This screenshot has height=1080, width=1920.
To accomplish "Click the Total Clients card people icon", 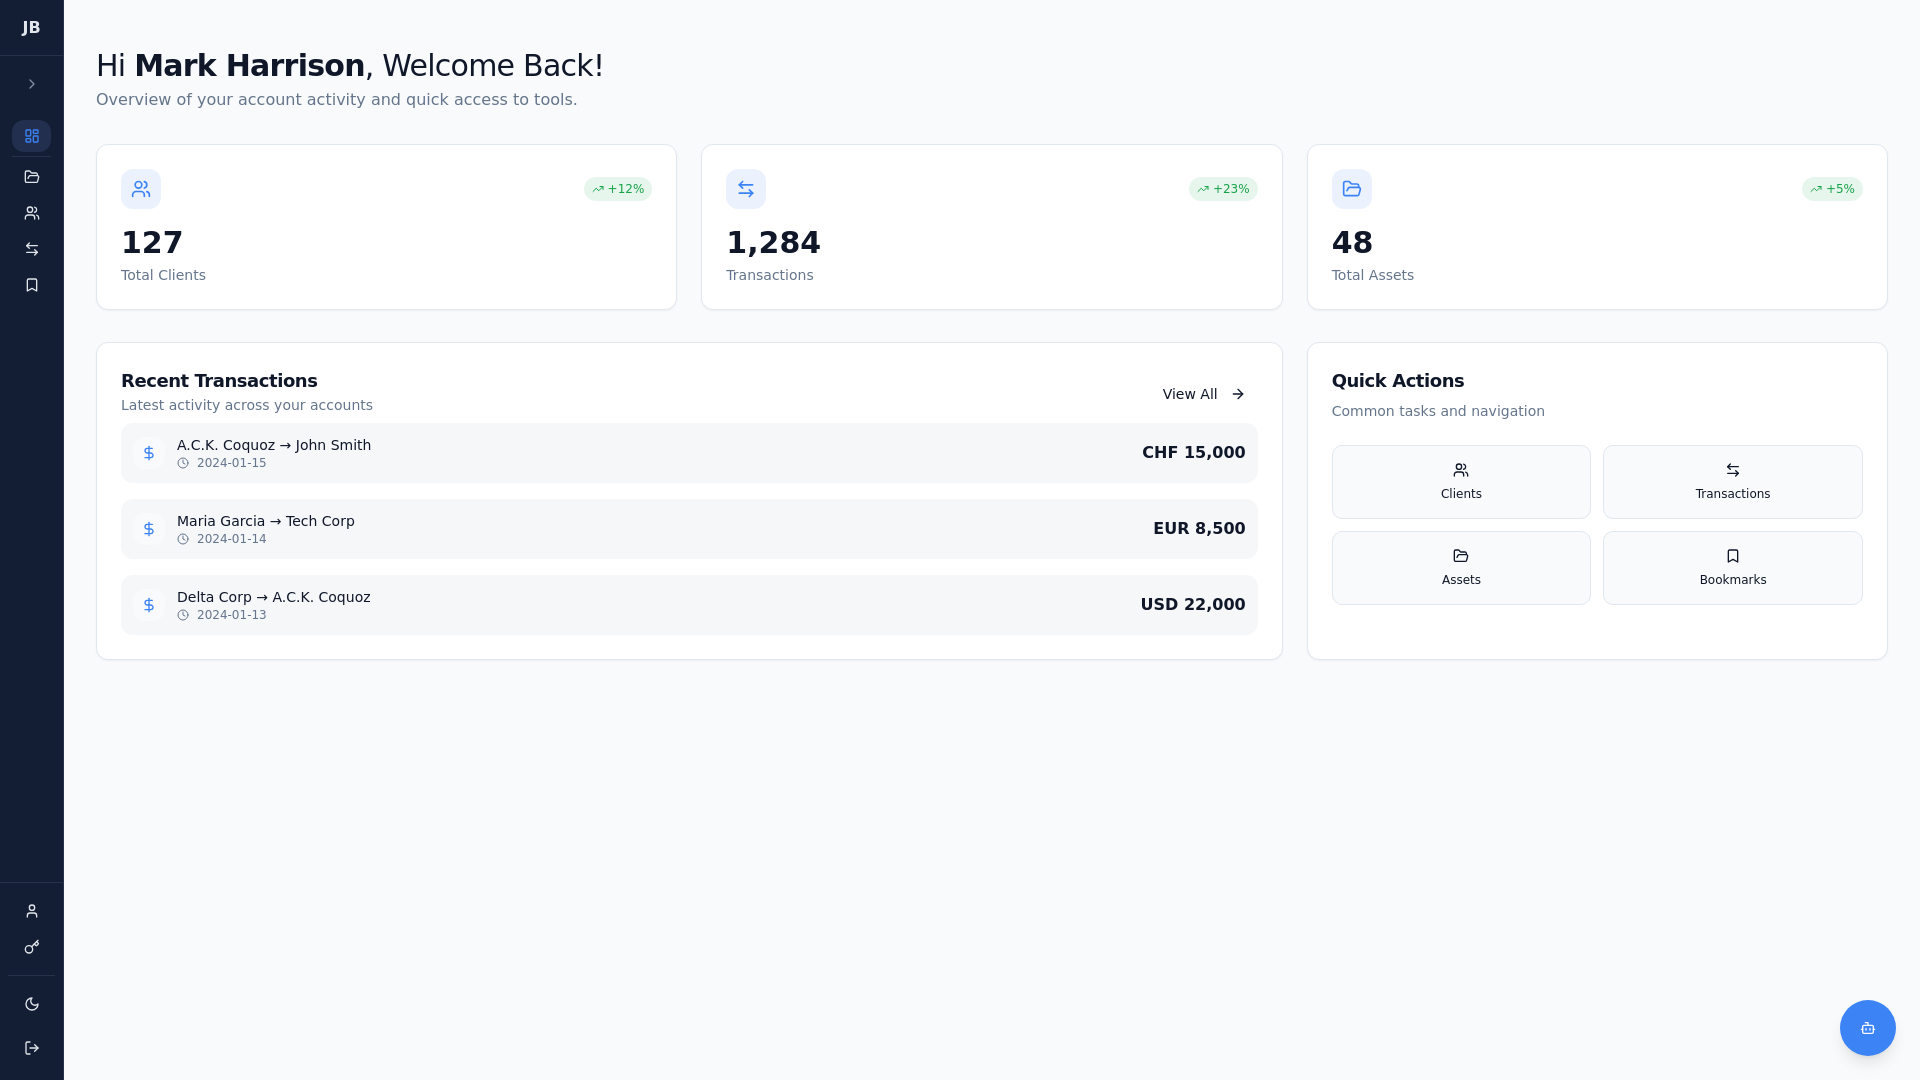I will click(141, 189).
